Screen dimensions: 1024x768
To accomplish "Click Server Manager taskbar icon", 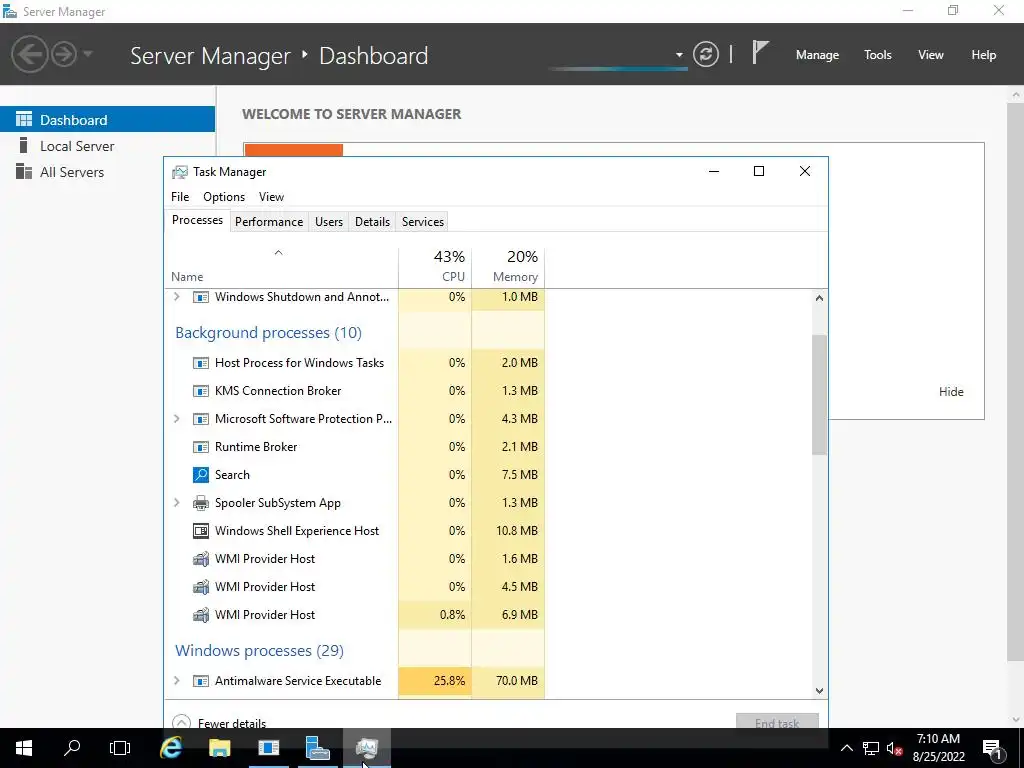I will (x=317, y=748).
